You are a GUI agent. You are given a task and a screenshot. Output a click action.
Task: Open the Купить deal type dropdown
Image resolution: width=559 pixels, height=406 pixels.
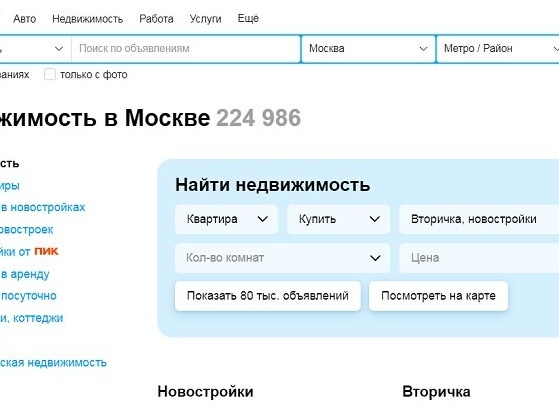click(x=338, y=219)
